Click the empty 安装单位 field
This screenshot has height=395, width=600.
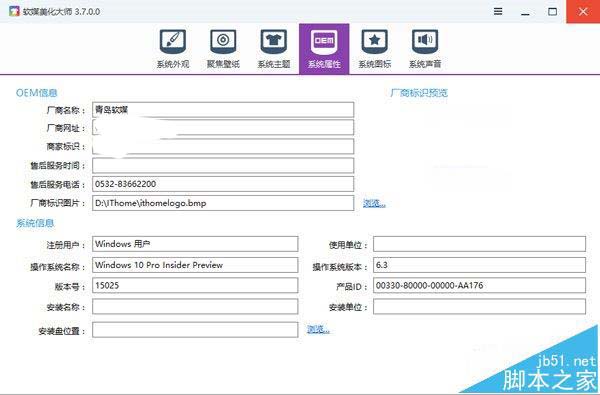479,307
